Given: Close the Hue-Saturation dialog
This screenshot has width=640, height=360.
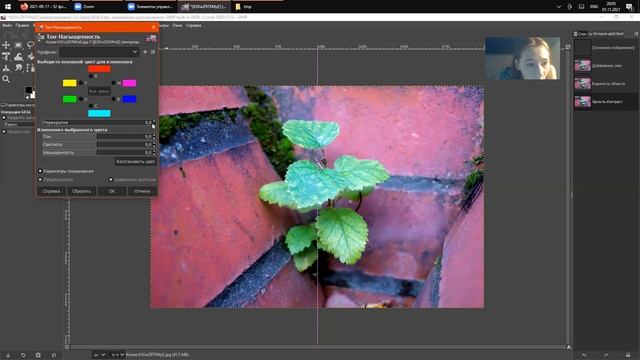Looking at the screenshot, I should (x=153, y=27).
